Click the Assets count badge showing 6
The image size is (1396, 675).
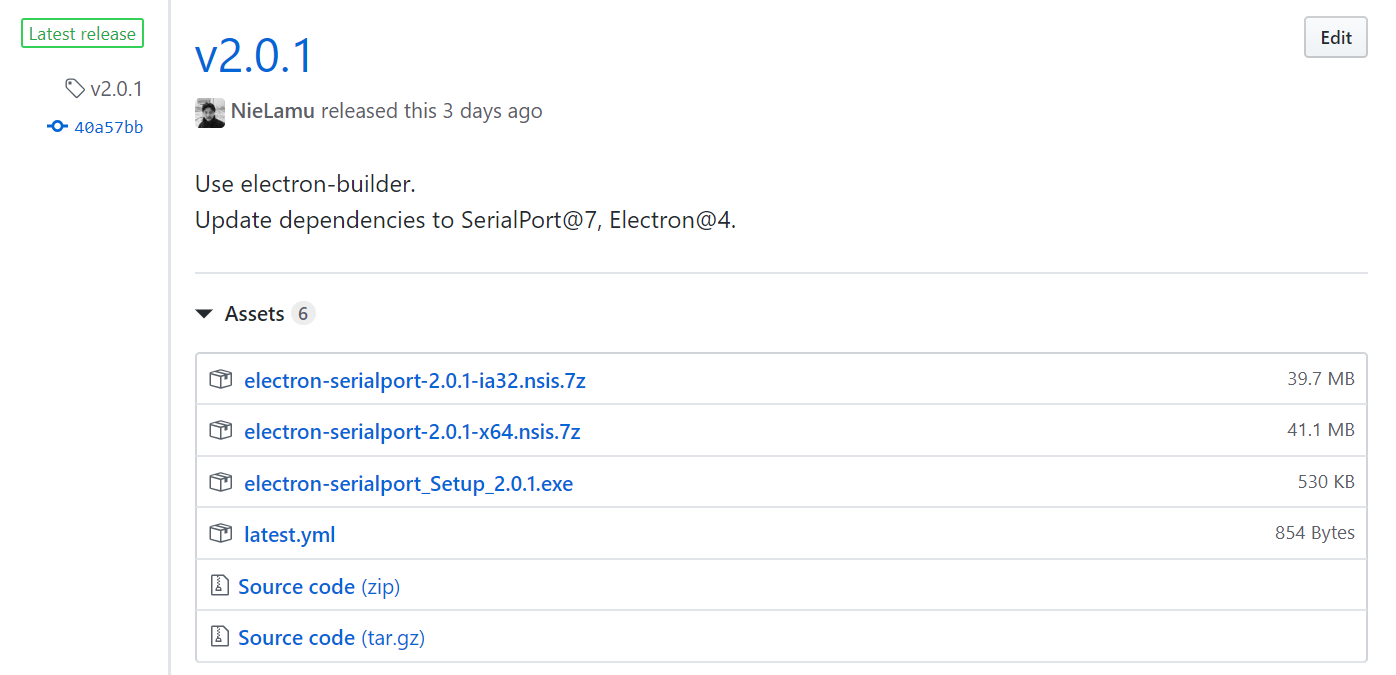302,313
